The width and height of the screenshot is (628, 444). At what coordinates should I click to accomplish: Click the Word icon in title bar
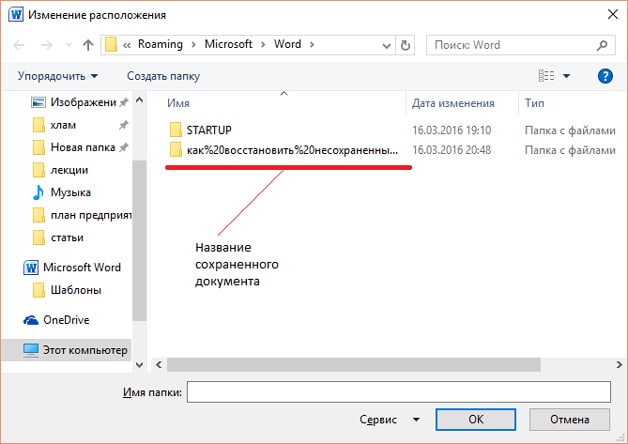(16, 15)
